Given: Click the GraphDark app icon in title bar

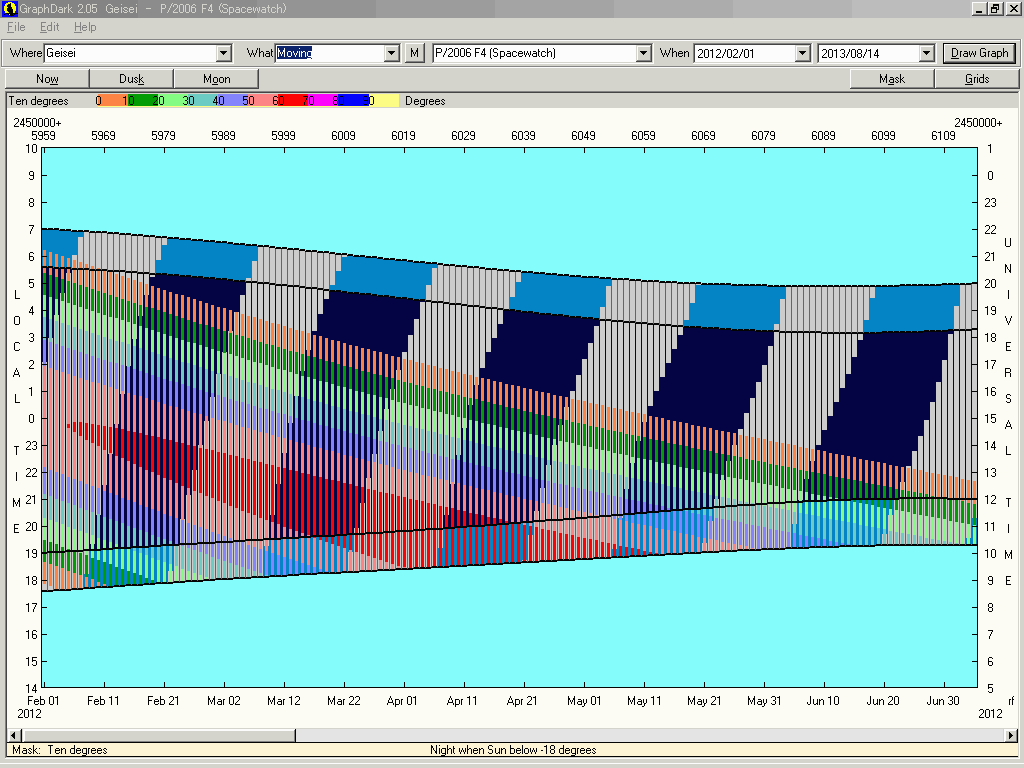Looking at the screenshot, I should 9,8.
